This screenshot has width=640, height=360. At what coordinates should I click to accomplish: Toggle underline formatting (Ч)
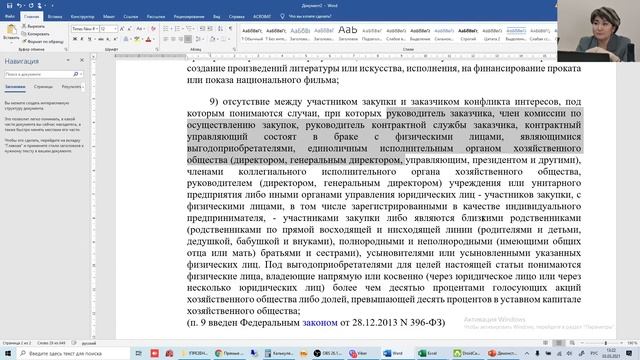coord(89,39)
